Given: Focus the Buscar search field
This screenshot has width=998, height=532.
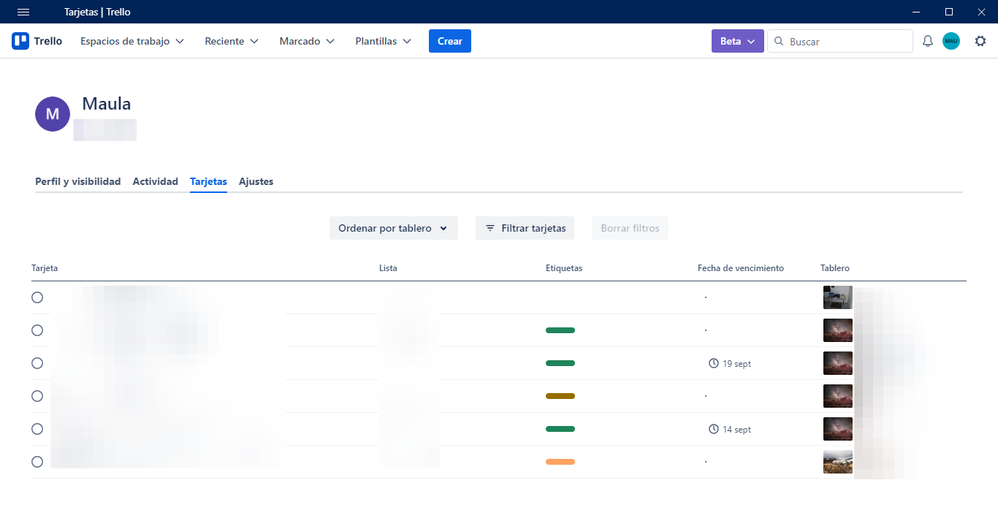Looking at the screenshot, I should point(840,41).
